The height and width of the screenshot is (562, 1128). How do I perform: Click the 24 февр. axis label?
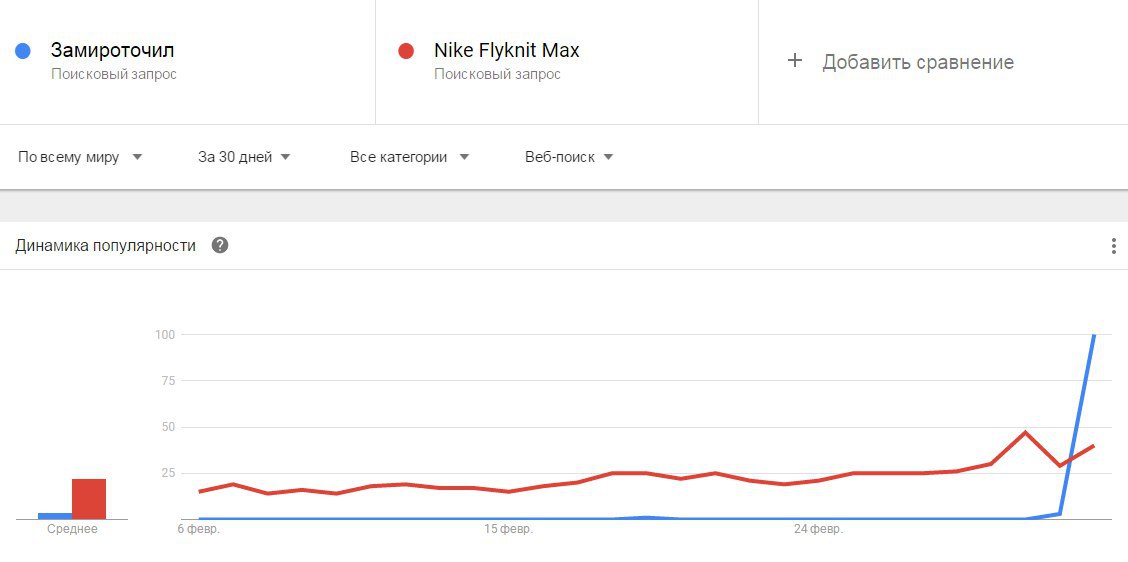click(x=819, y=530)
